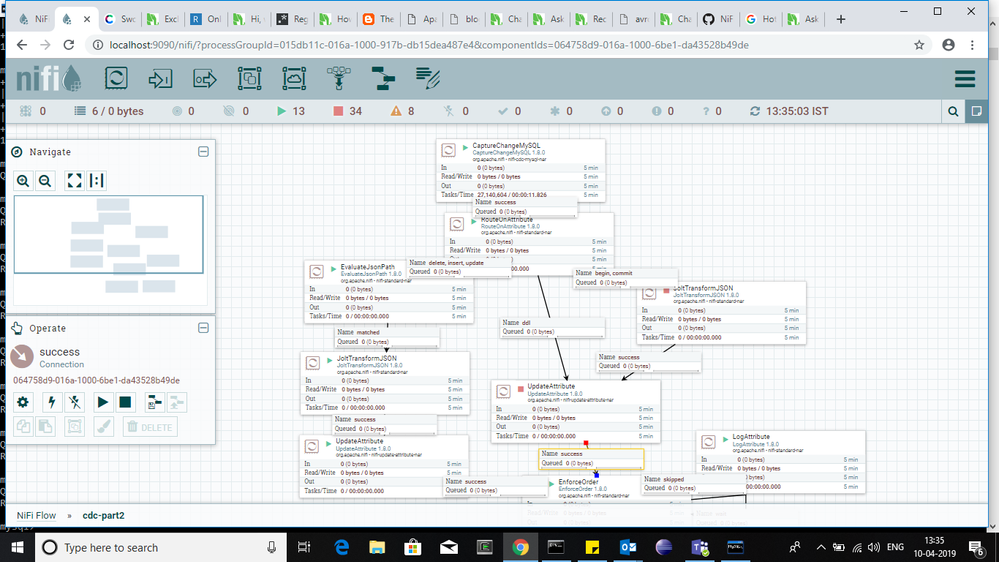This screenshot has width=999, height=562.
Task: Open the global hamburger menu
Action: 965,79
